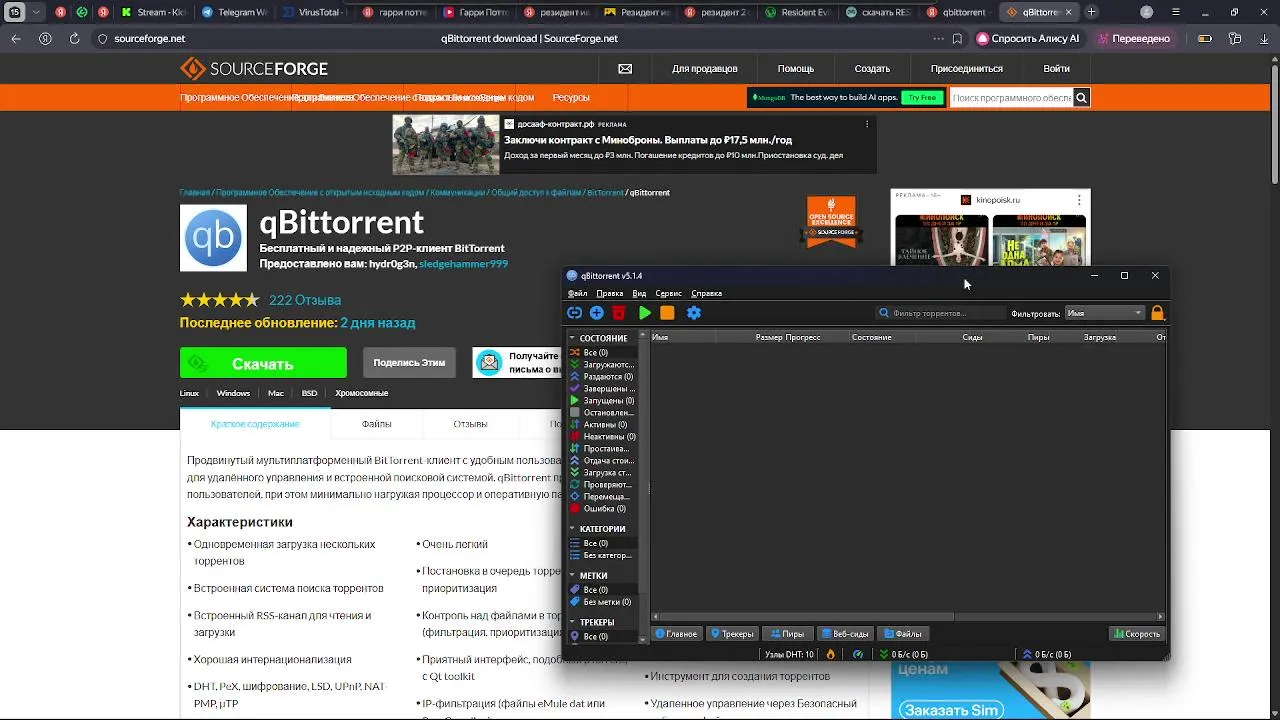Open the Вид menu

coord(639,294)
